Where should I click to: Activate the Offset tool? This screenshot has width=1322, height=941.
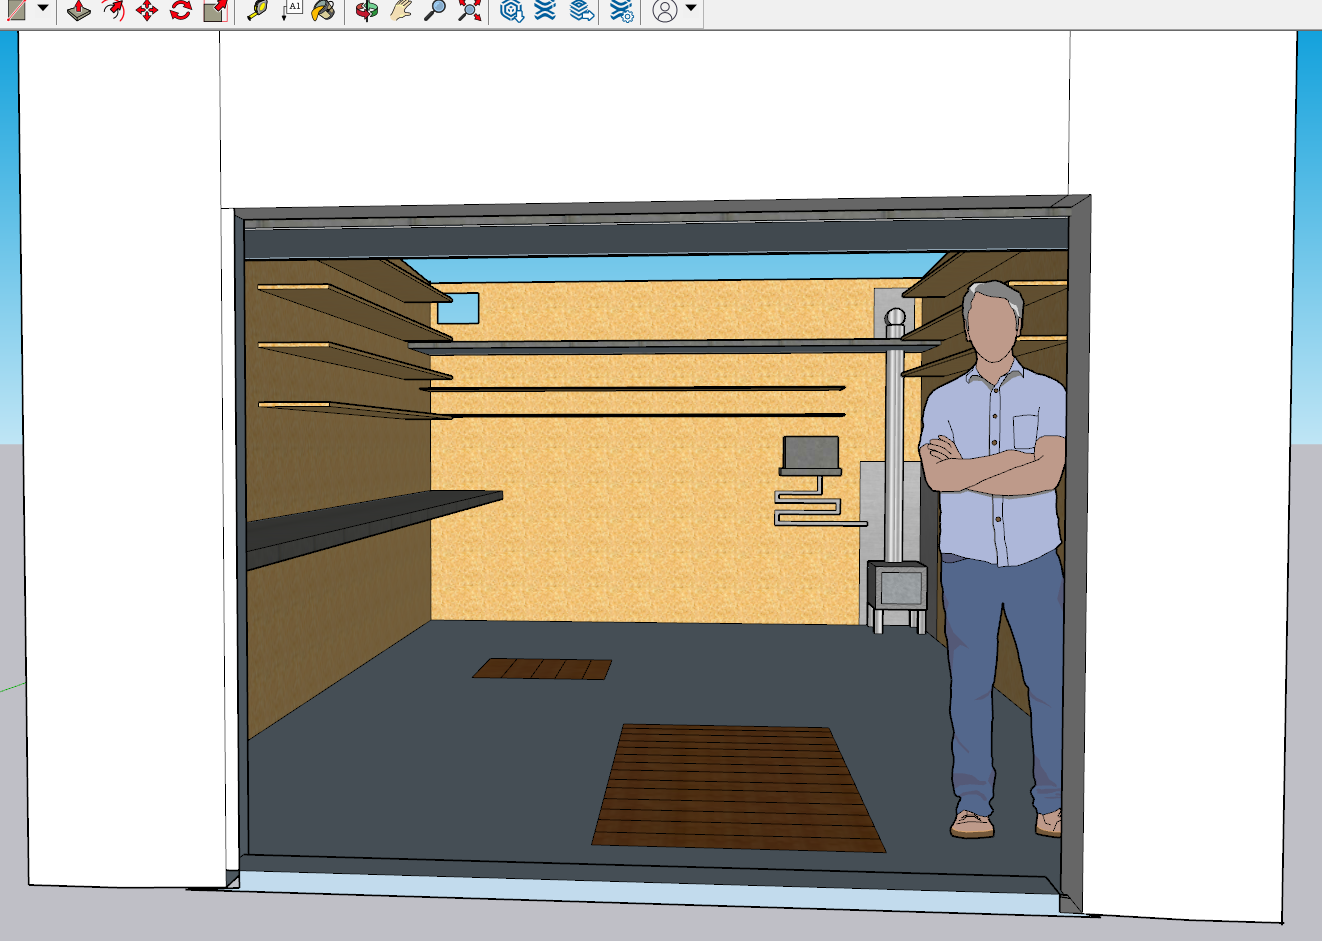(x=113, y=11)
